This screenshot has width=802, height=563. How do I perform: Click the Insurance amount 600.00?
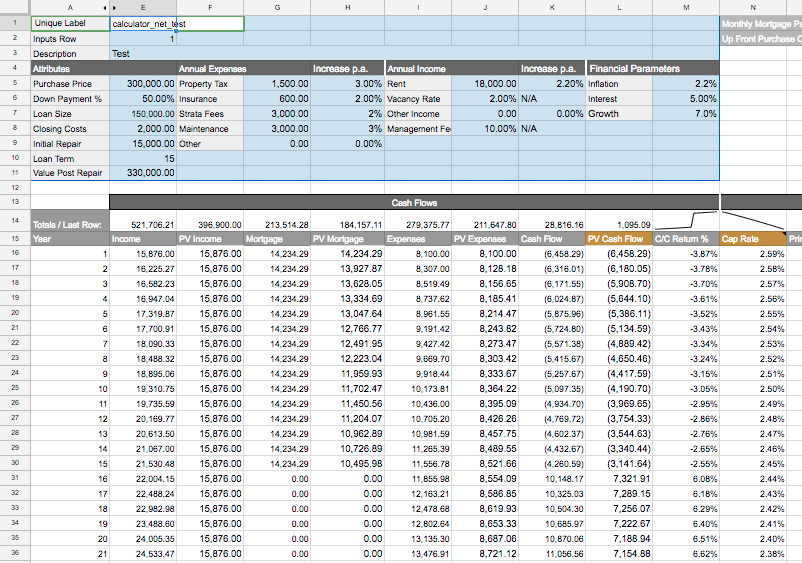point(277,99)
